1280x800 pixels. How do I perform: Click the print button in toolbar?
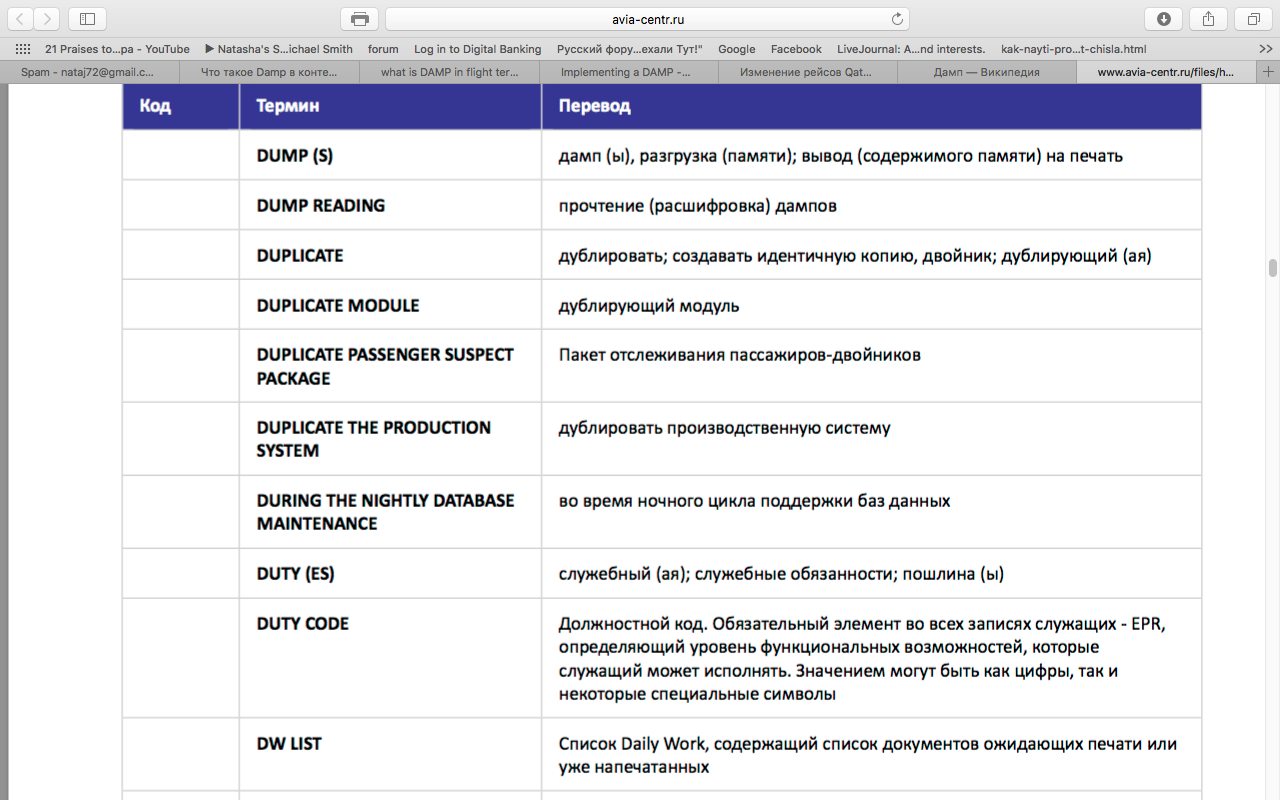[359, 19]
